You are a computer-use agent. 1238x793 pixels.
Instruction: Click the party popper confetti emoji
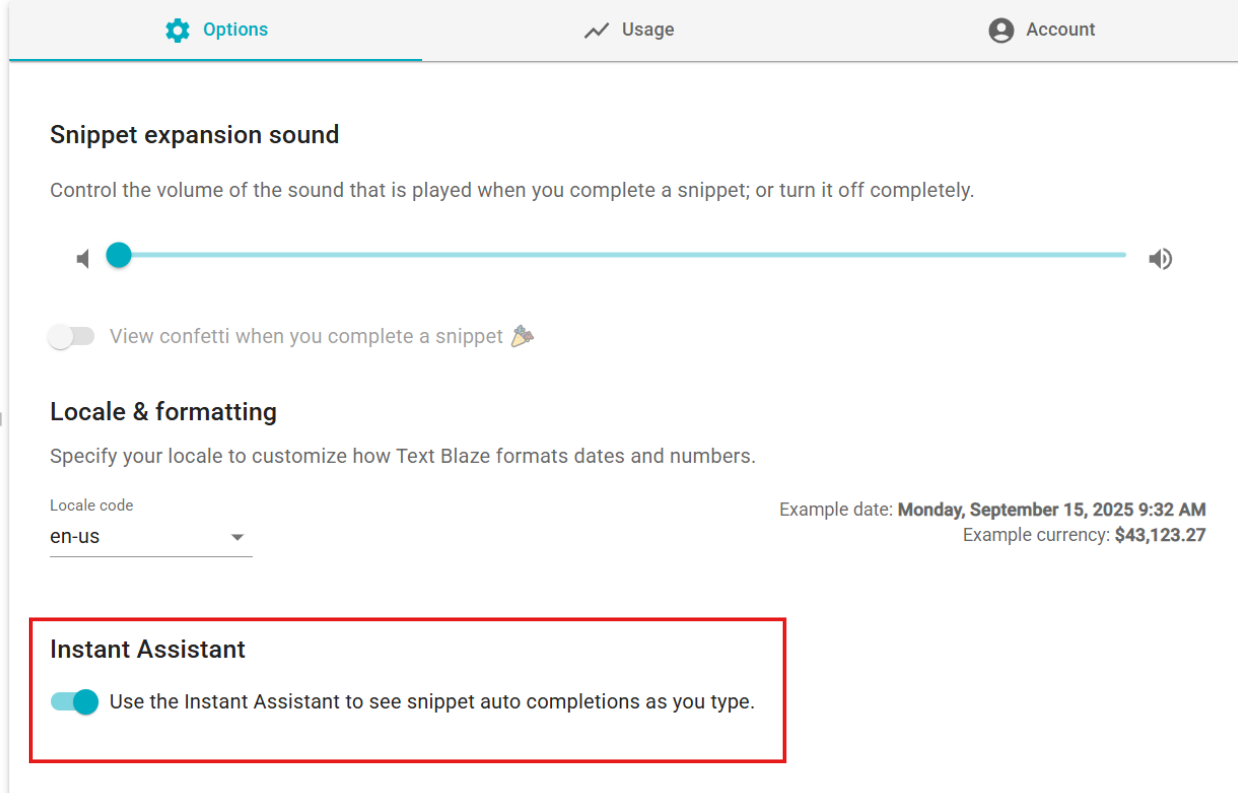click(x=522, y=336)
